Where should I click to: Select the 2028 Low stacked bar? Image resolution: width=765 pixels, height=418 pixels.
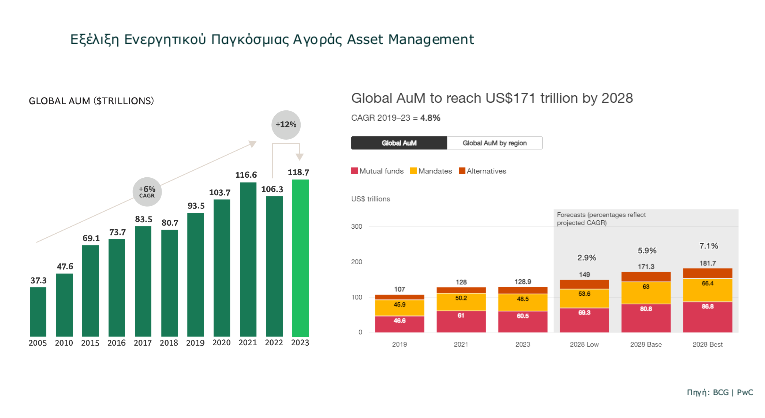(x=585, y=306)
